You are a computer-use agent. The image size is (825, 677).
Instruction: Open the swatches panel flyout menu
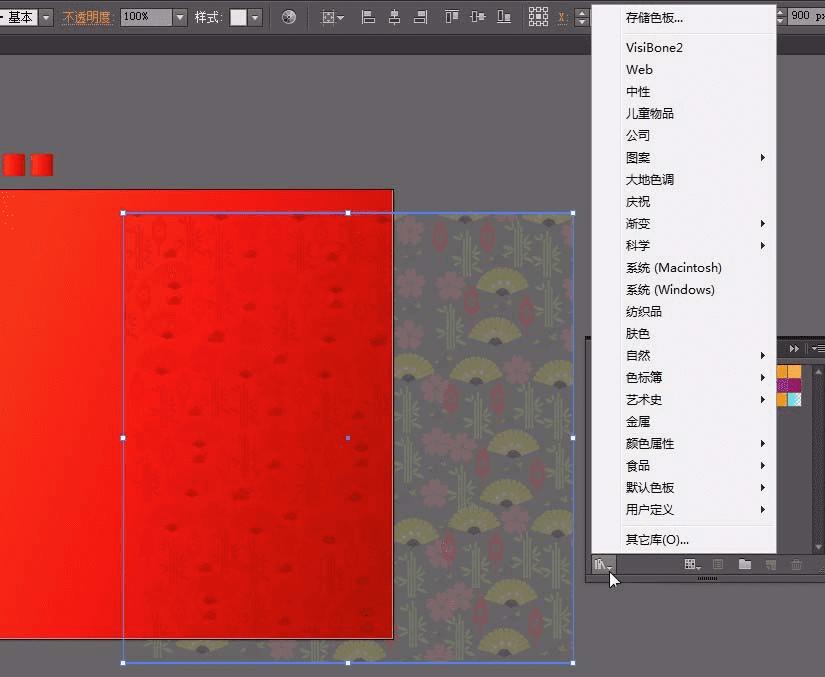tap(817, 348)
